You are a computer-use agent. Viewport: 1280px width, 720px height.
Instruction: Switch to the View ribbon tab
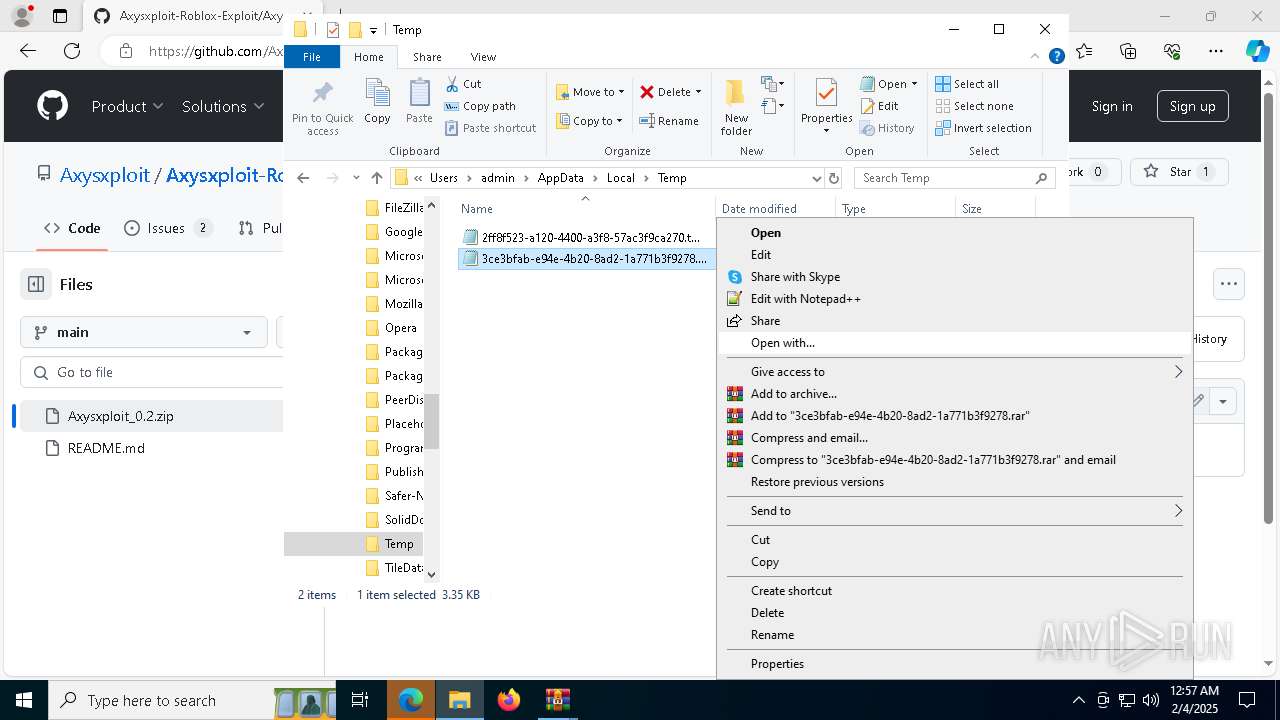483,57
